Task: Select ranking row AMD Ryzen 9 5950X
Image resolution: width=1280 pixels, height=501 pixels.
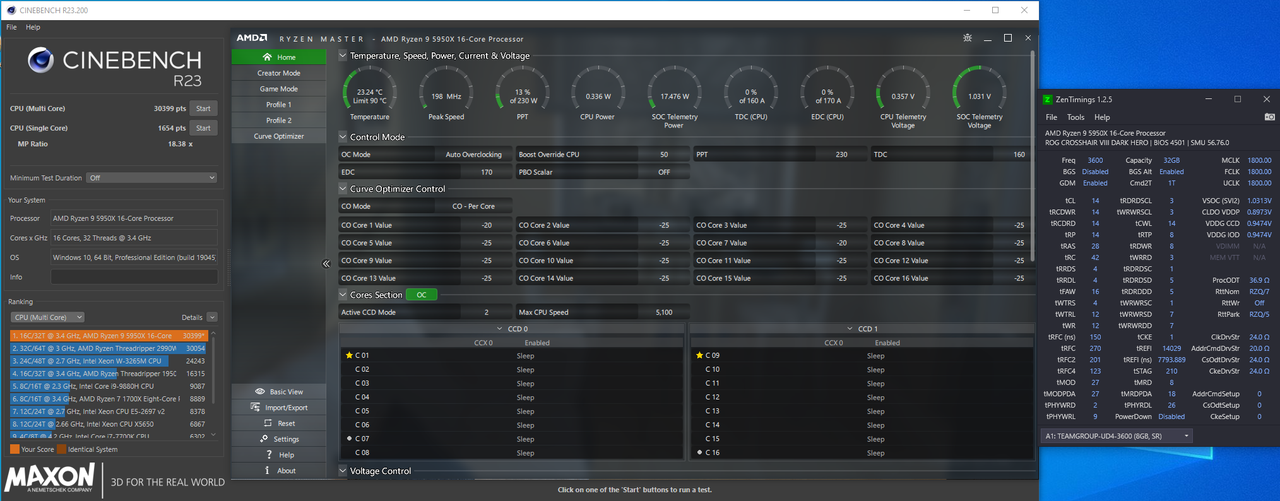Action: pyautogui.click(x=109, y=336)
